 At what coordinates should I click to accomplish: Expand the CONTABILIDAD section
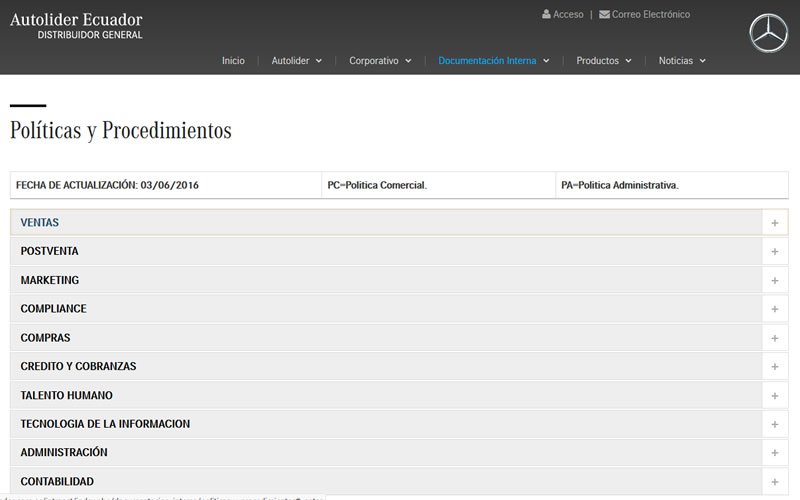[x=57, y=481]
